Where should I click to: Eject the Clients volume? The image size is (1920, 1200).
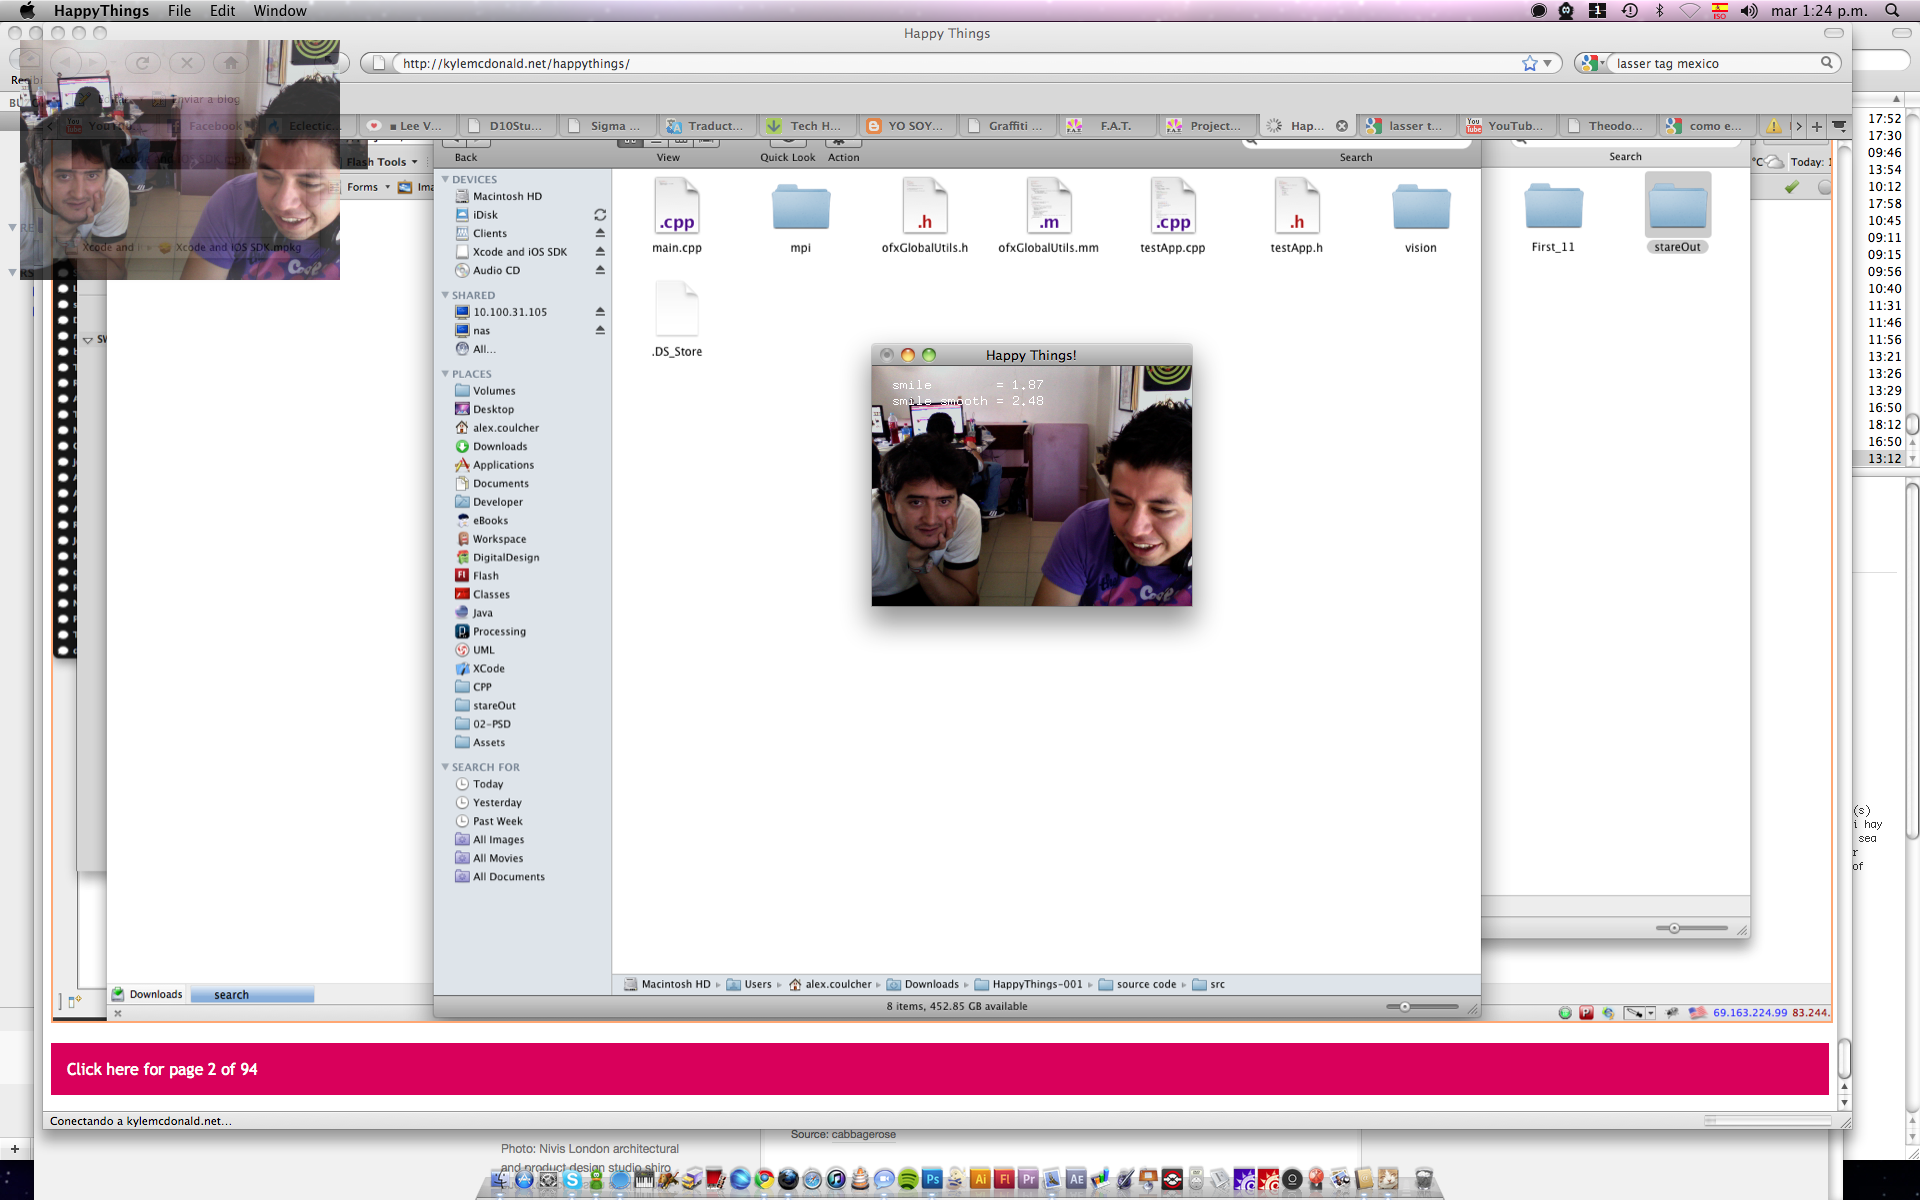[600, 233]
